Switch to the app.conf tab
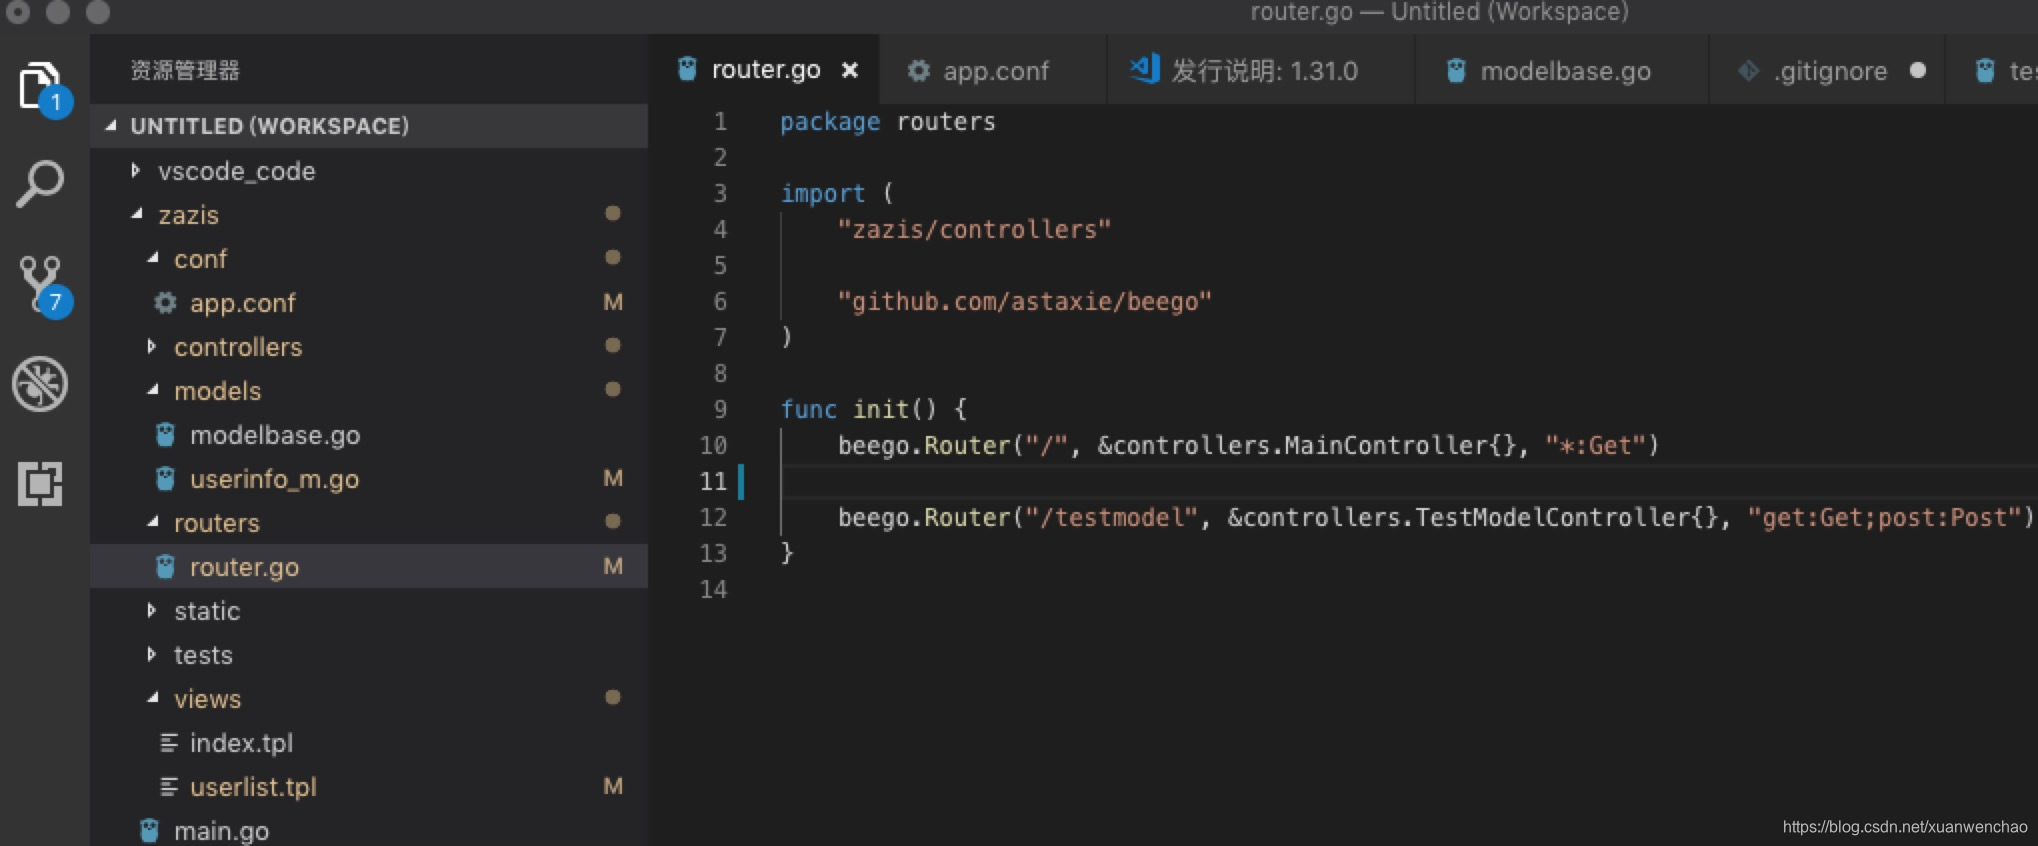2038x846 pixels. 993,70
